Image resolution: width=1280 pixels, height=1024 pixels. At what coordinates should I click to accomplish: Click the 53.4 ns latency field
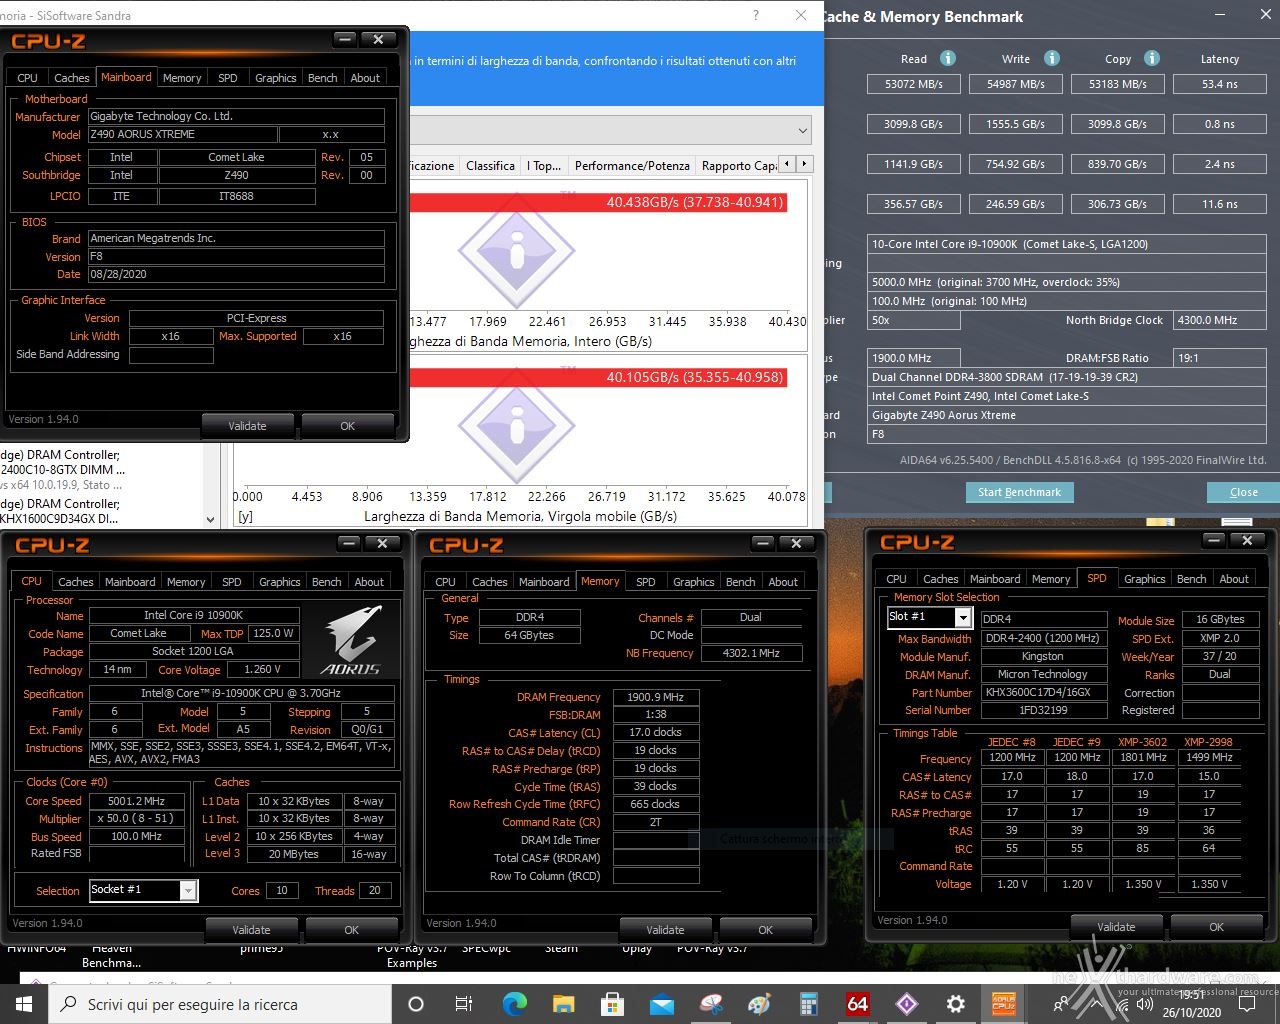pyautogui.click(x=1220, y=84)
